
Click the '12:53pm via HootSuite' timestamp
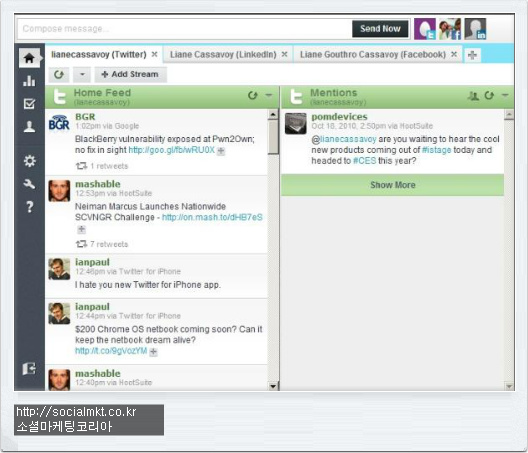pyautogui.click(x=113, y=193)
